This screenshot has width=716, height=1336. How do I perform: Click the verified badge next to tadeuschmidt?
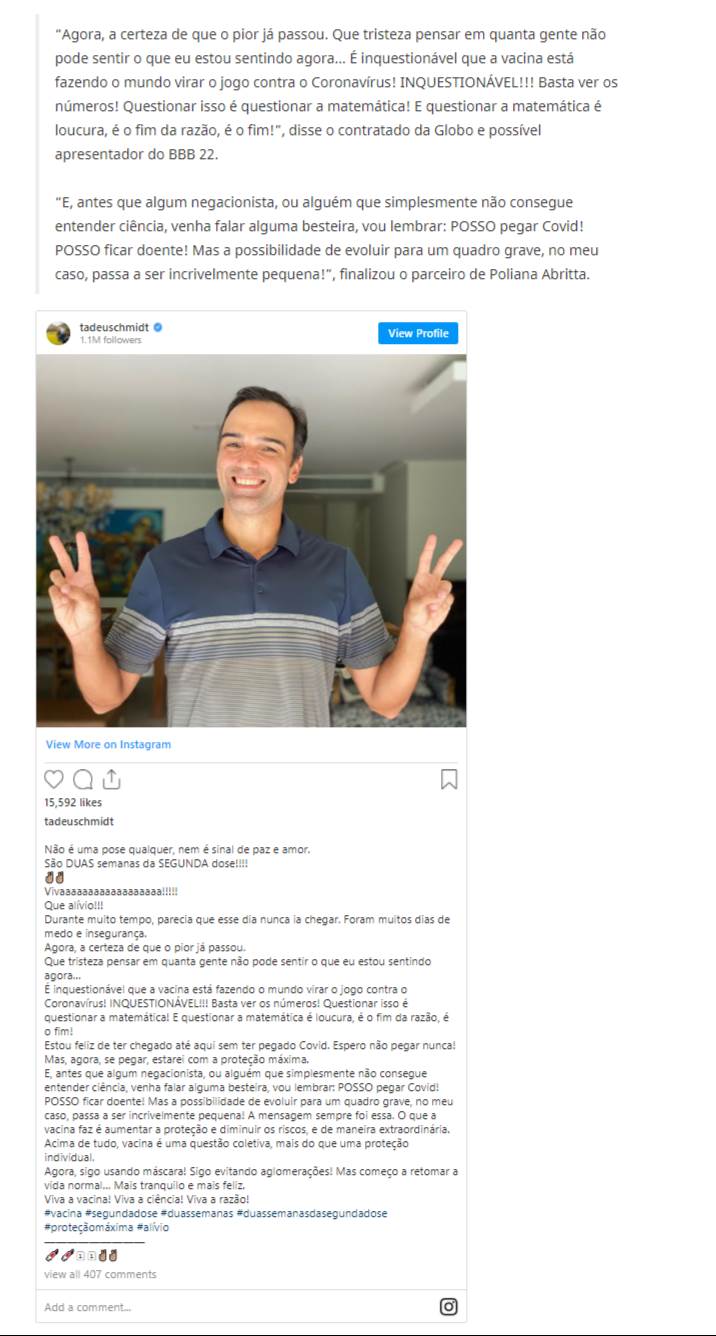tap(157, 327)
